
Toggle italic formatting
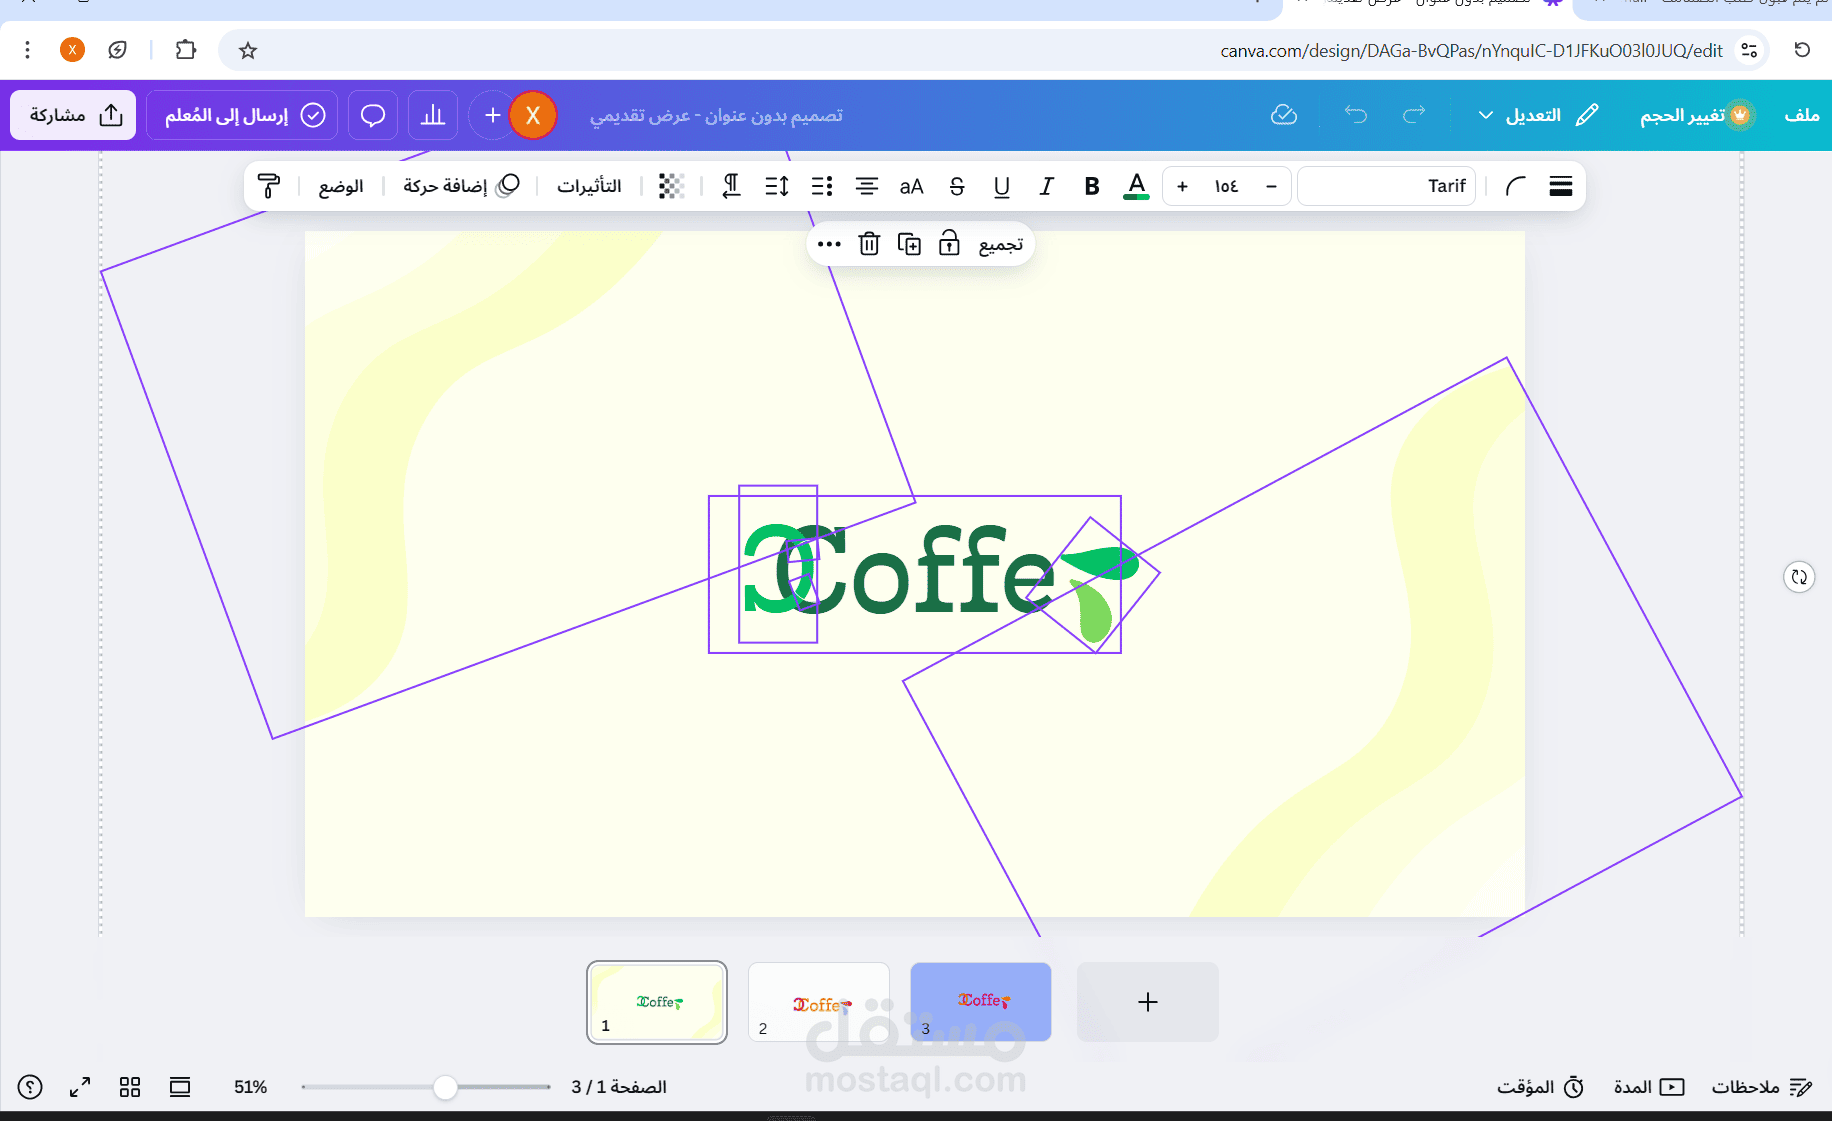[x=1047, y=186]
